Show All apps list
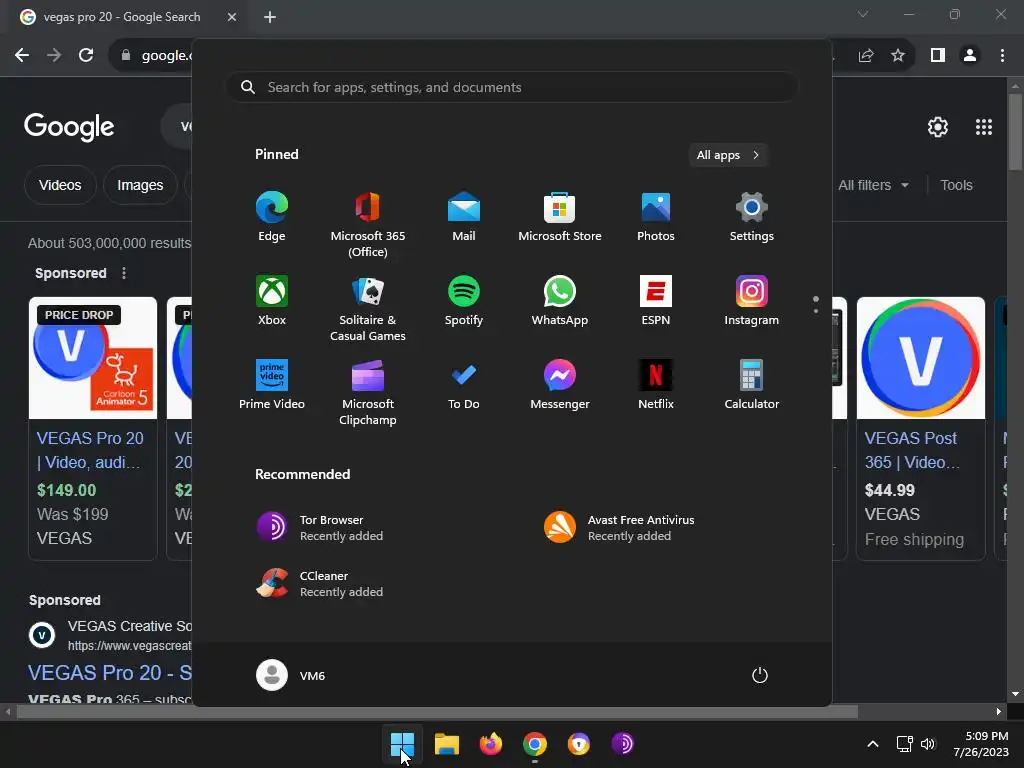1024x768 pixels. tap(728, 155)
